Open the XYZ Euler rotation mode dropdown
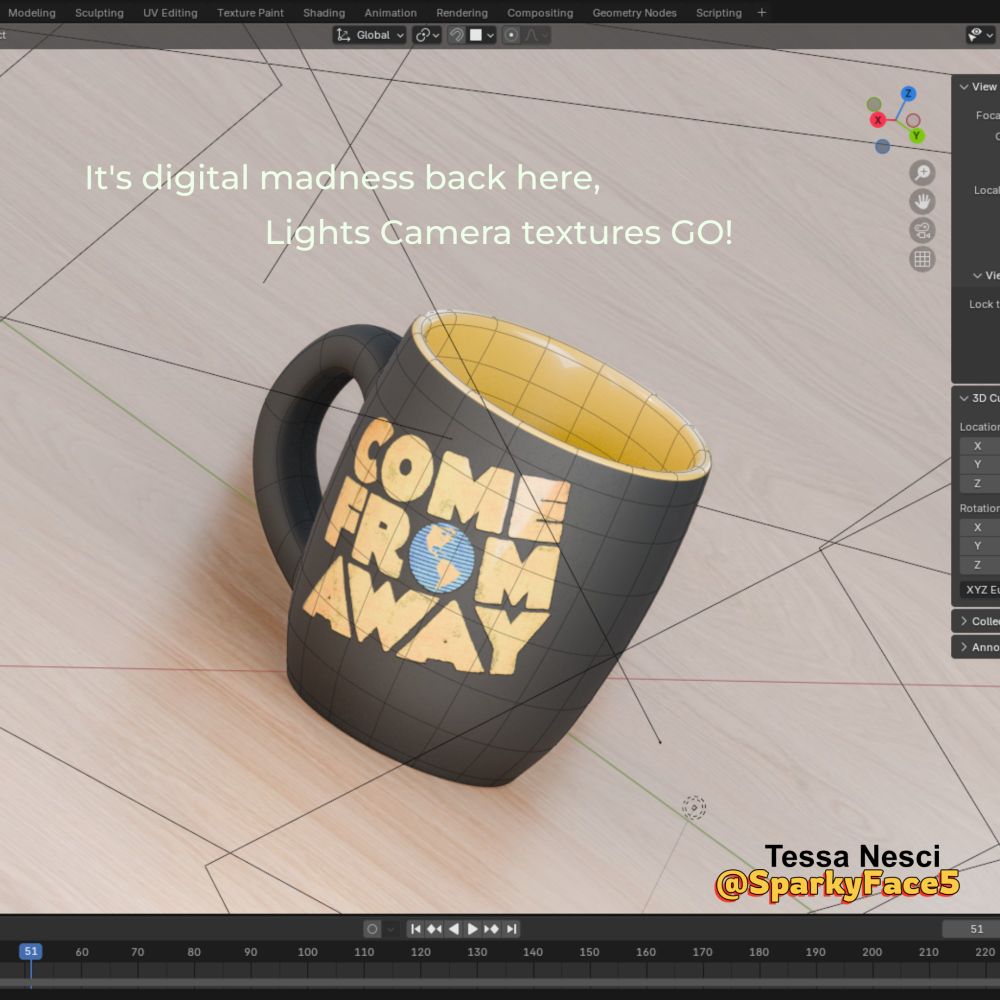The height and width of the screenshot is (1000, 1000). (980, 590)
